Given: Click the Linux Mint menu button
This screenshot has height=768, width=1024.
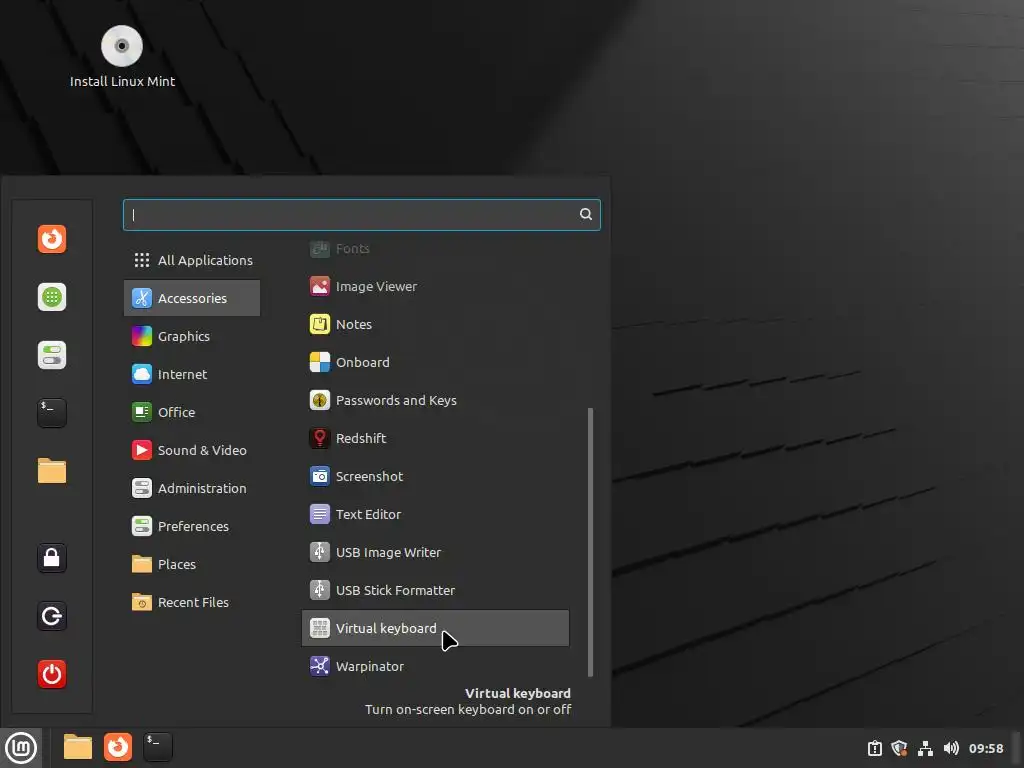Looking at the screenshot, I should tap(21, 748).
